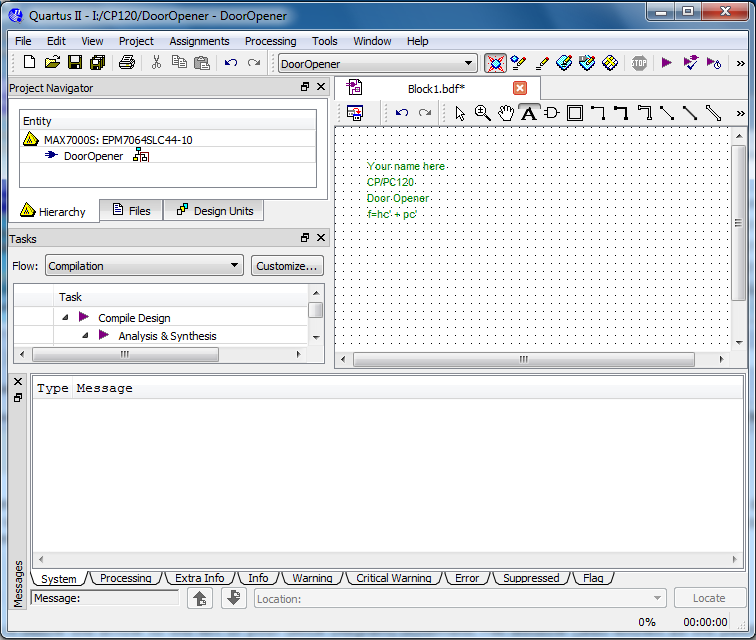This screenshot has width=756, height=640.
Task: Click the detach window icon in editor toolbar
Action: (x=355, y=113)
